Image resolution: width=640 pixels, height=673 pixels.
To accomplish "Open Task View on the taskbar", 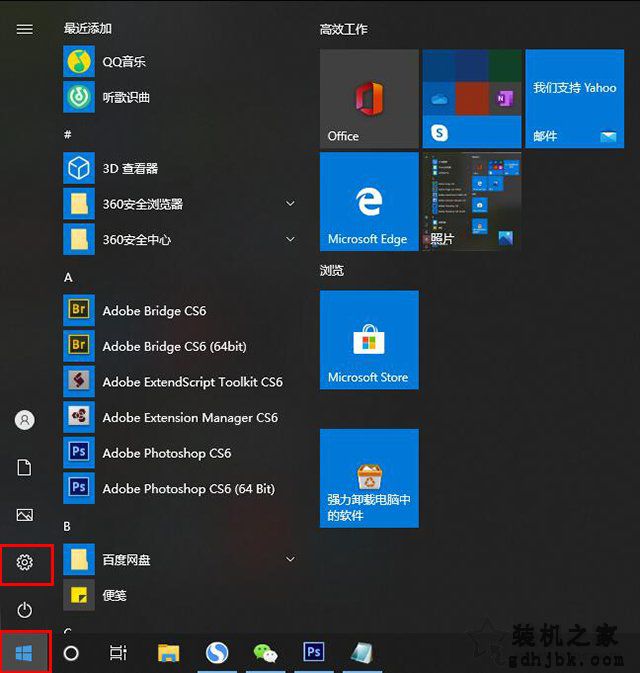I will [118, 653].
